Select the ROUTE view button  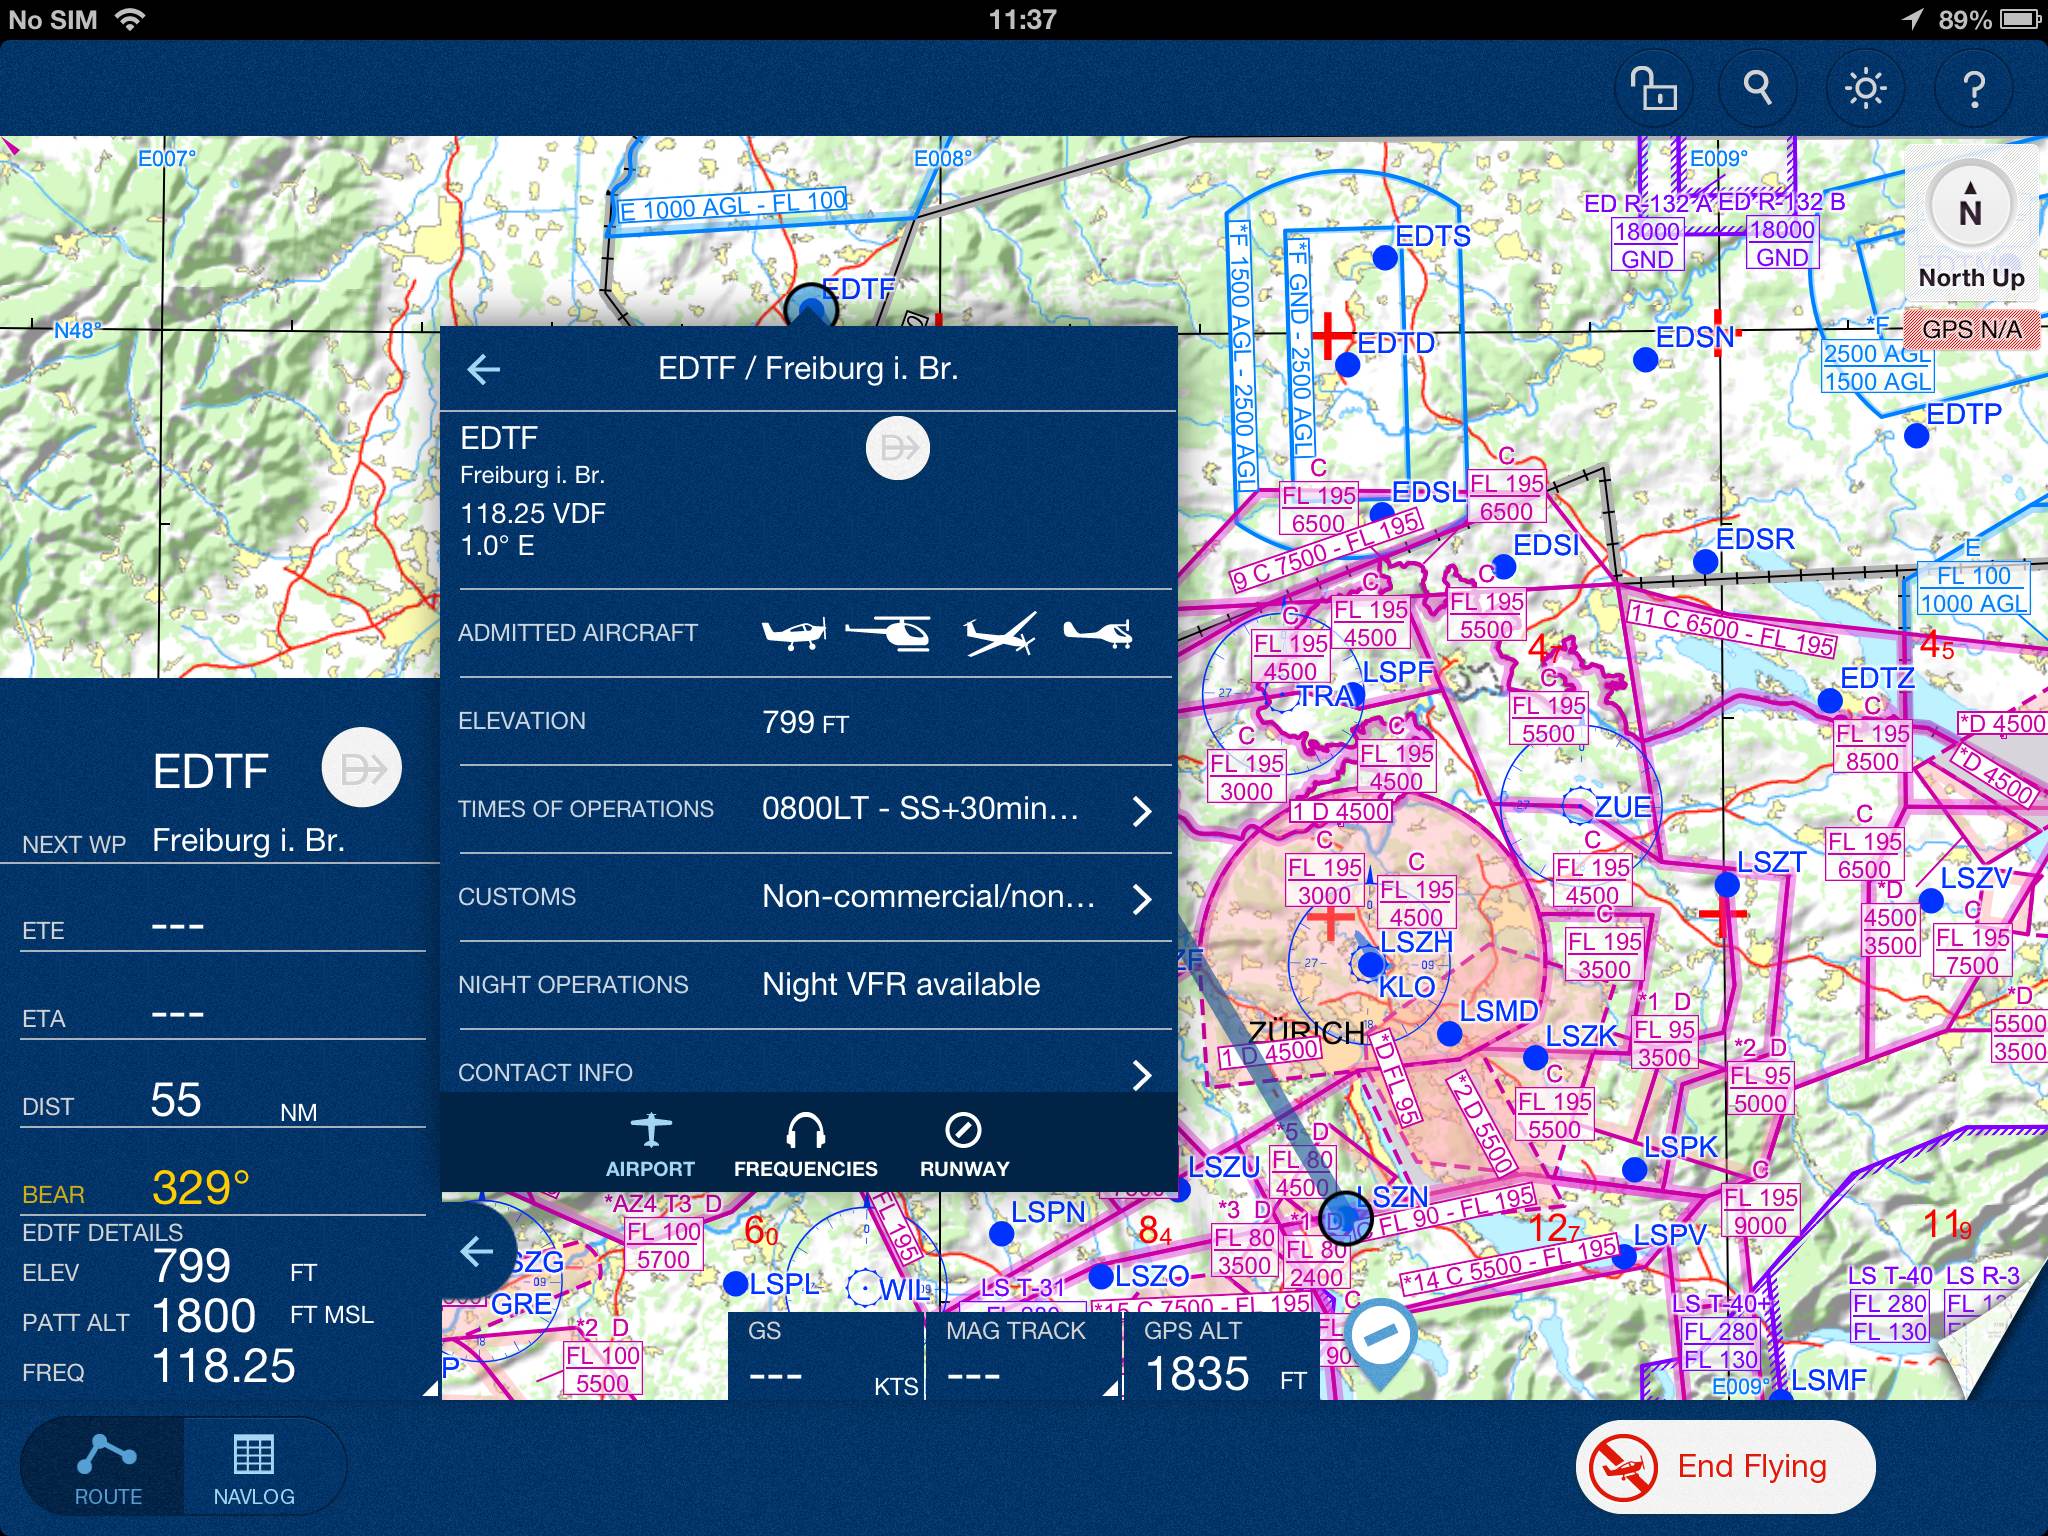108,1468
